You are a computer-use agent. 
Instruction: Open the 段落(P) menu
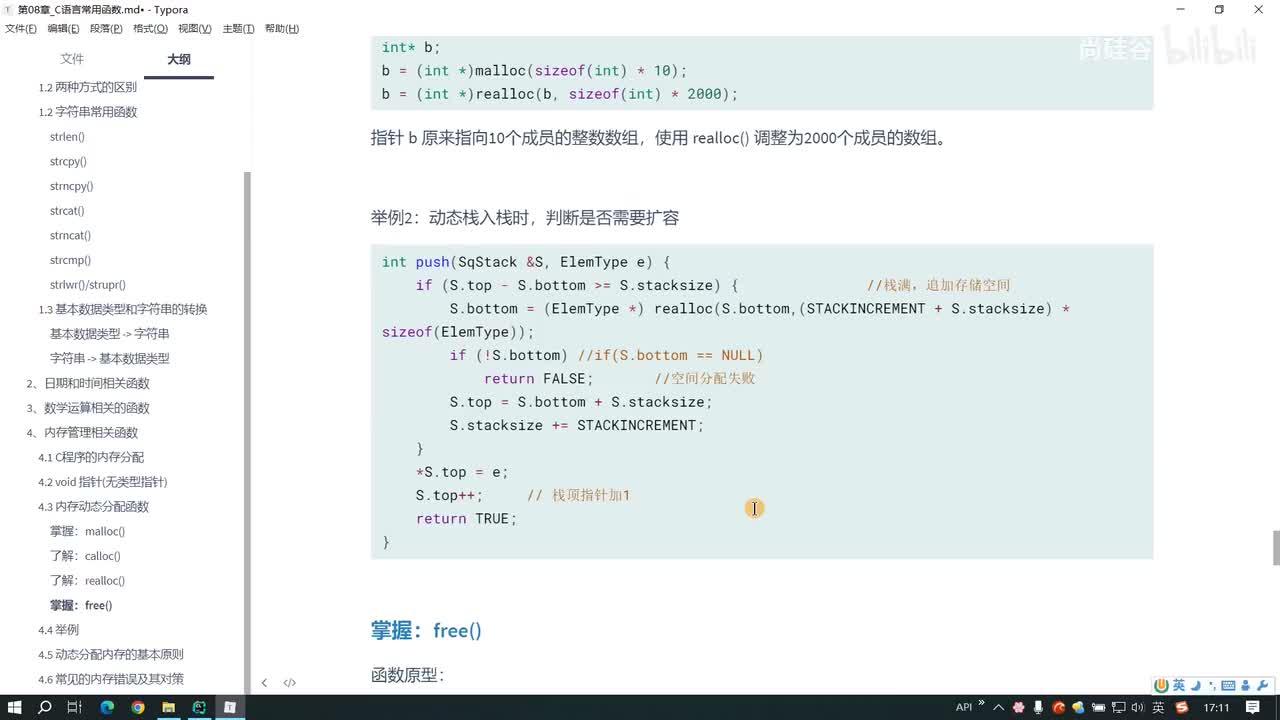[106, 29]
